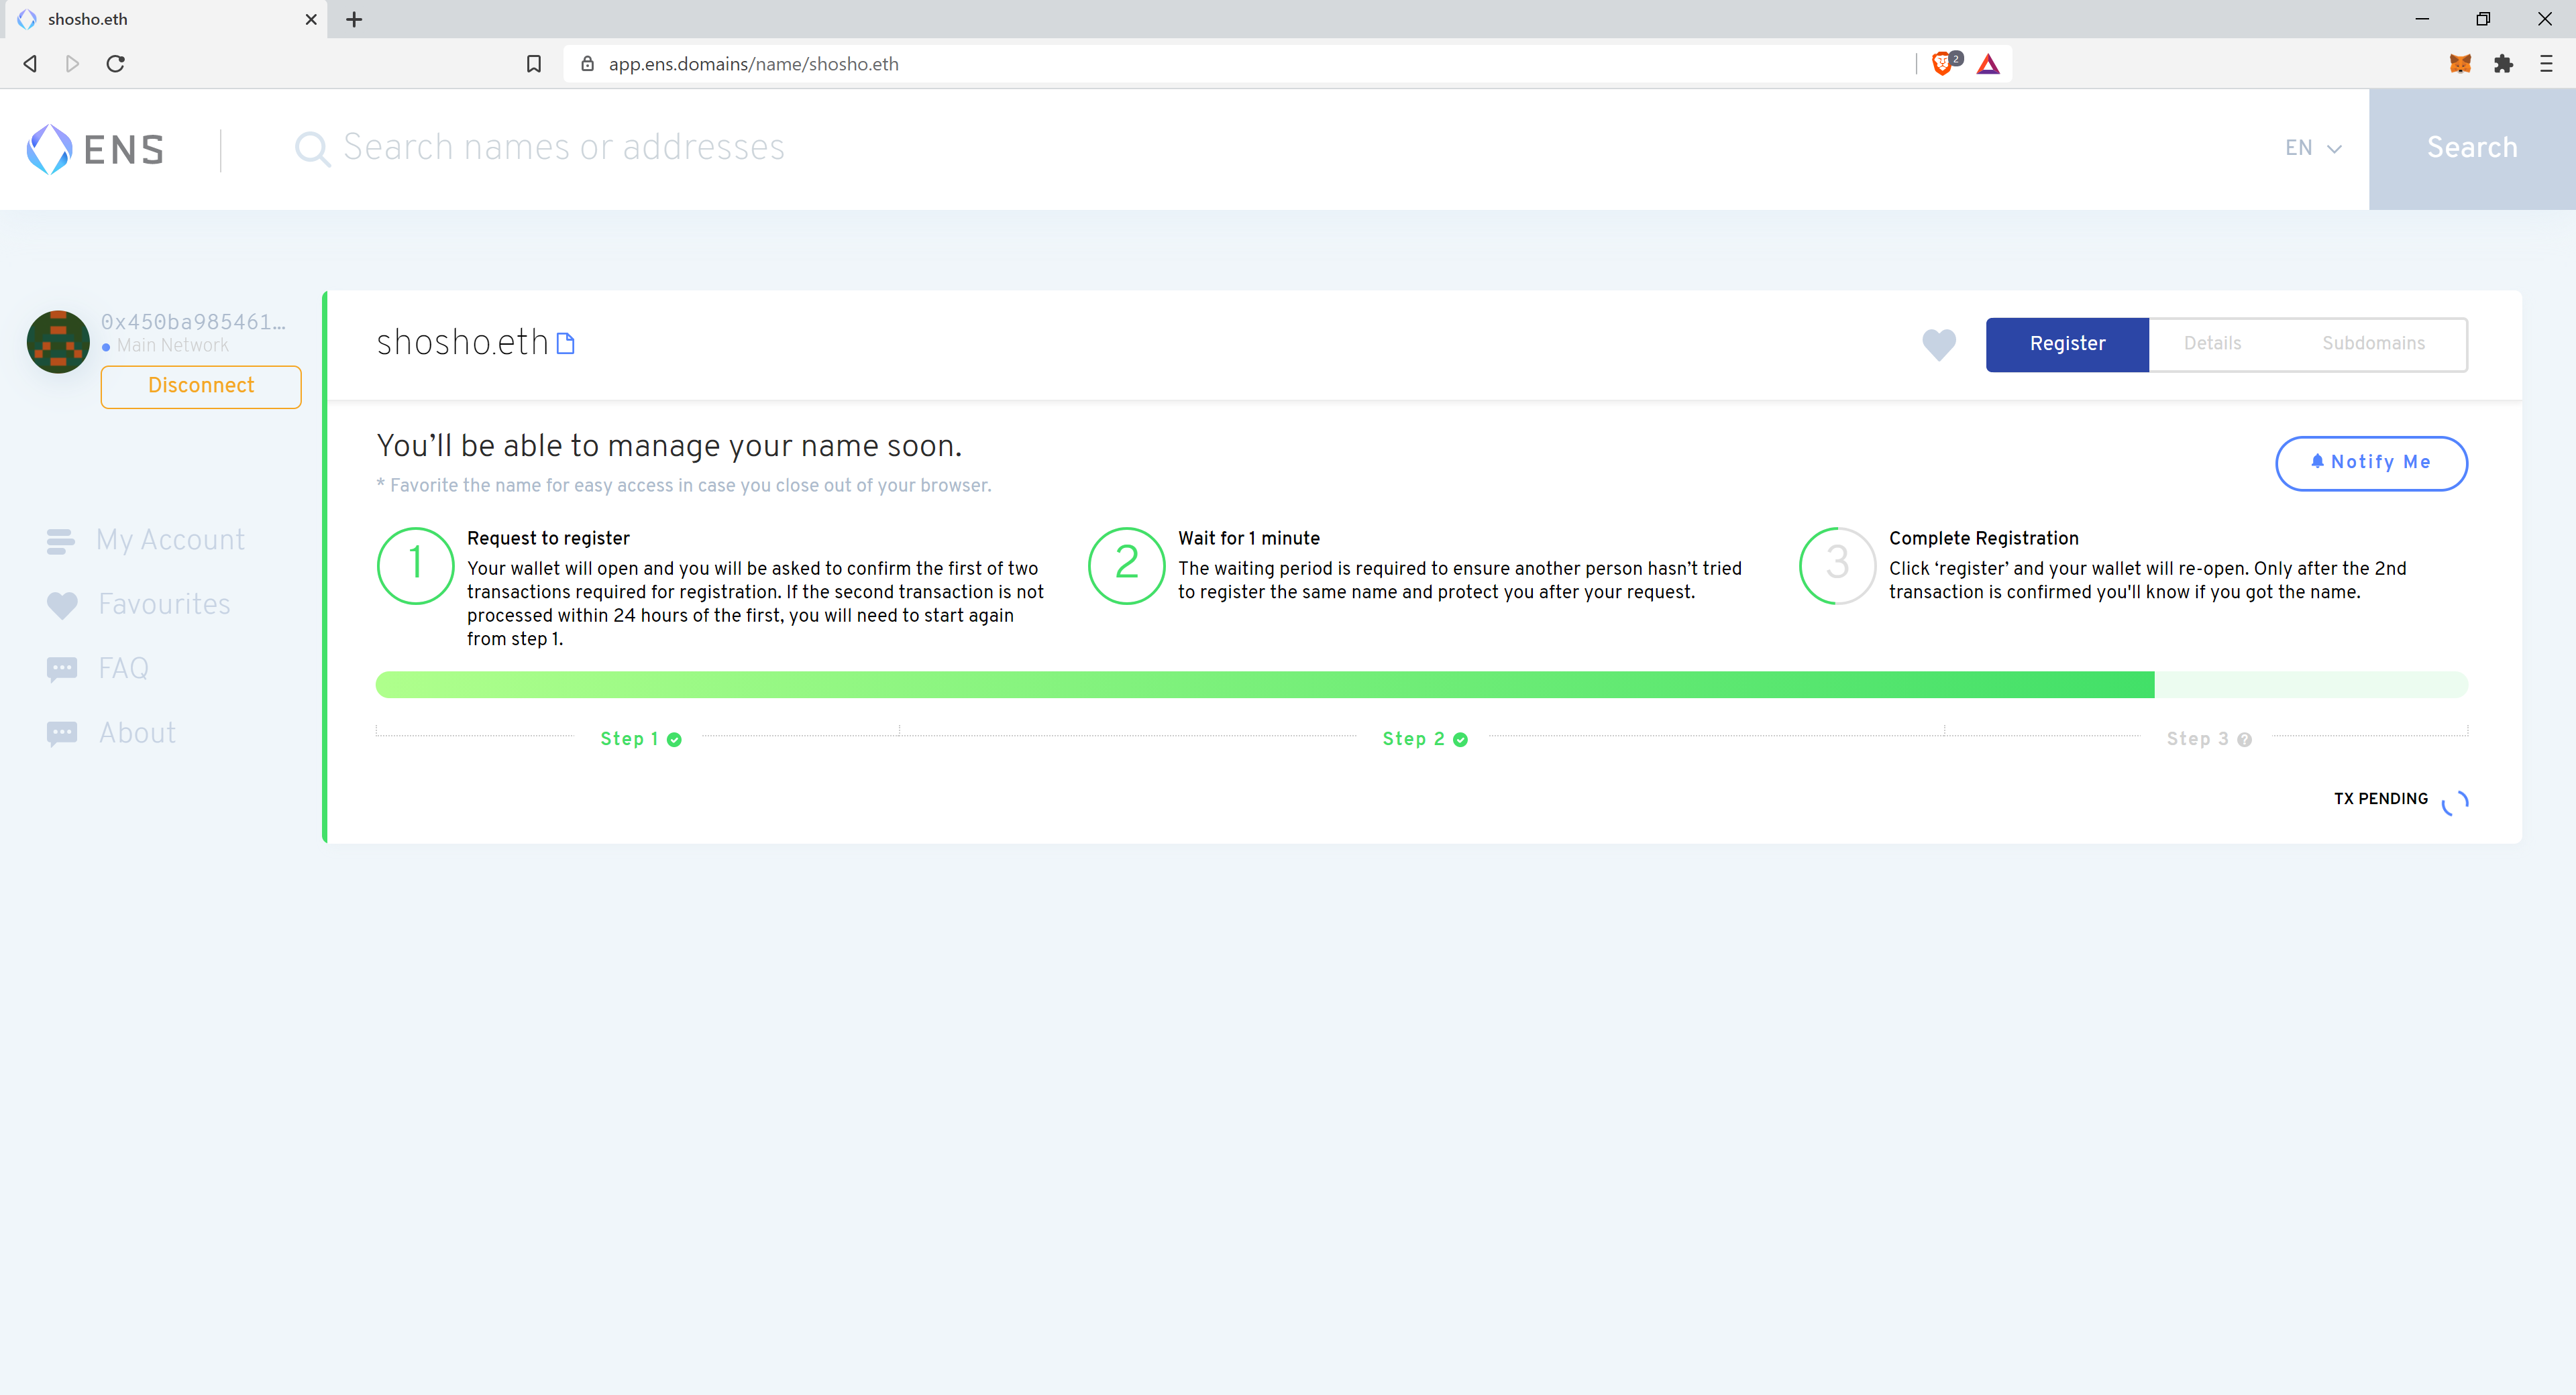Image resolution: width=2576 pixels, height=1395 pixels.
Task: Click the Request to register heading
Action: pyautogui.click(x=548, y=539)
